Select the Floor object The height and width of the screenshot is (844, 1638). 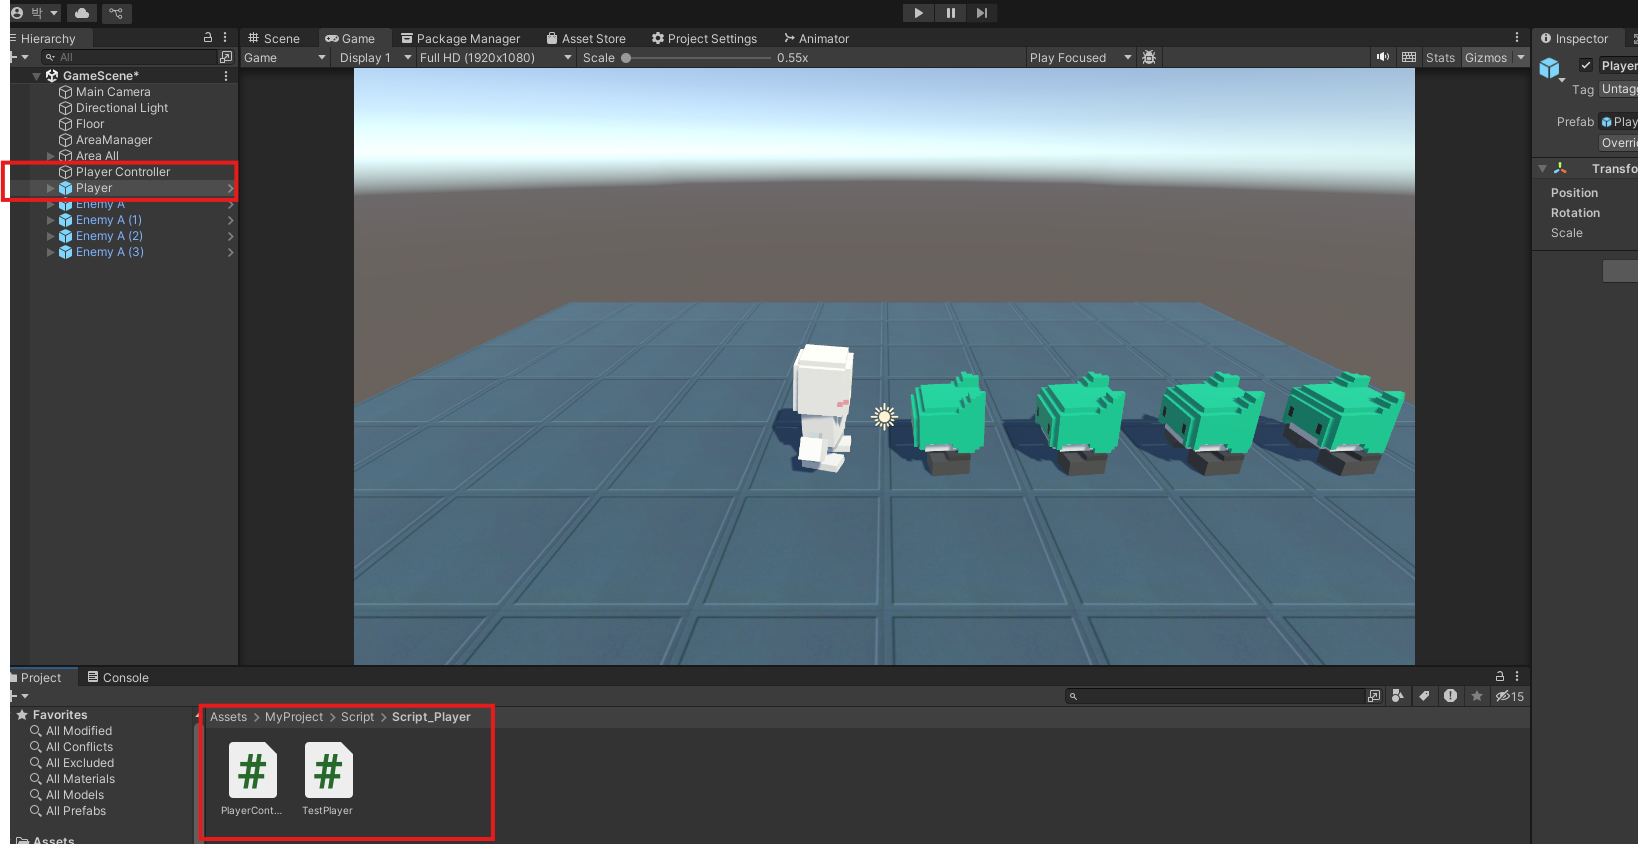pyautogui.click(x=90, y=124)
